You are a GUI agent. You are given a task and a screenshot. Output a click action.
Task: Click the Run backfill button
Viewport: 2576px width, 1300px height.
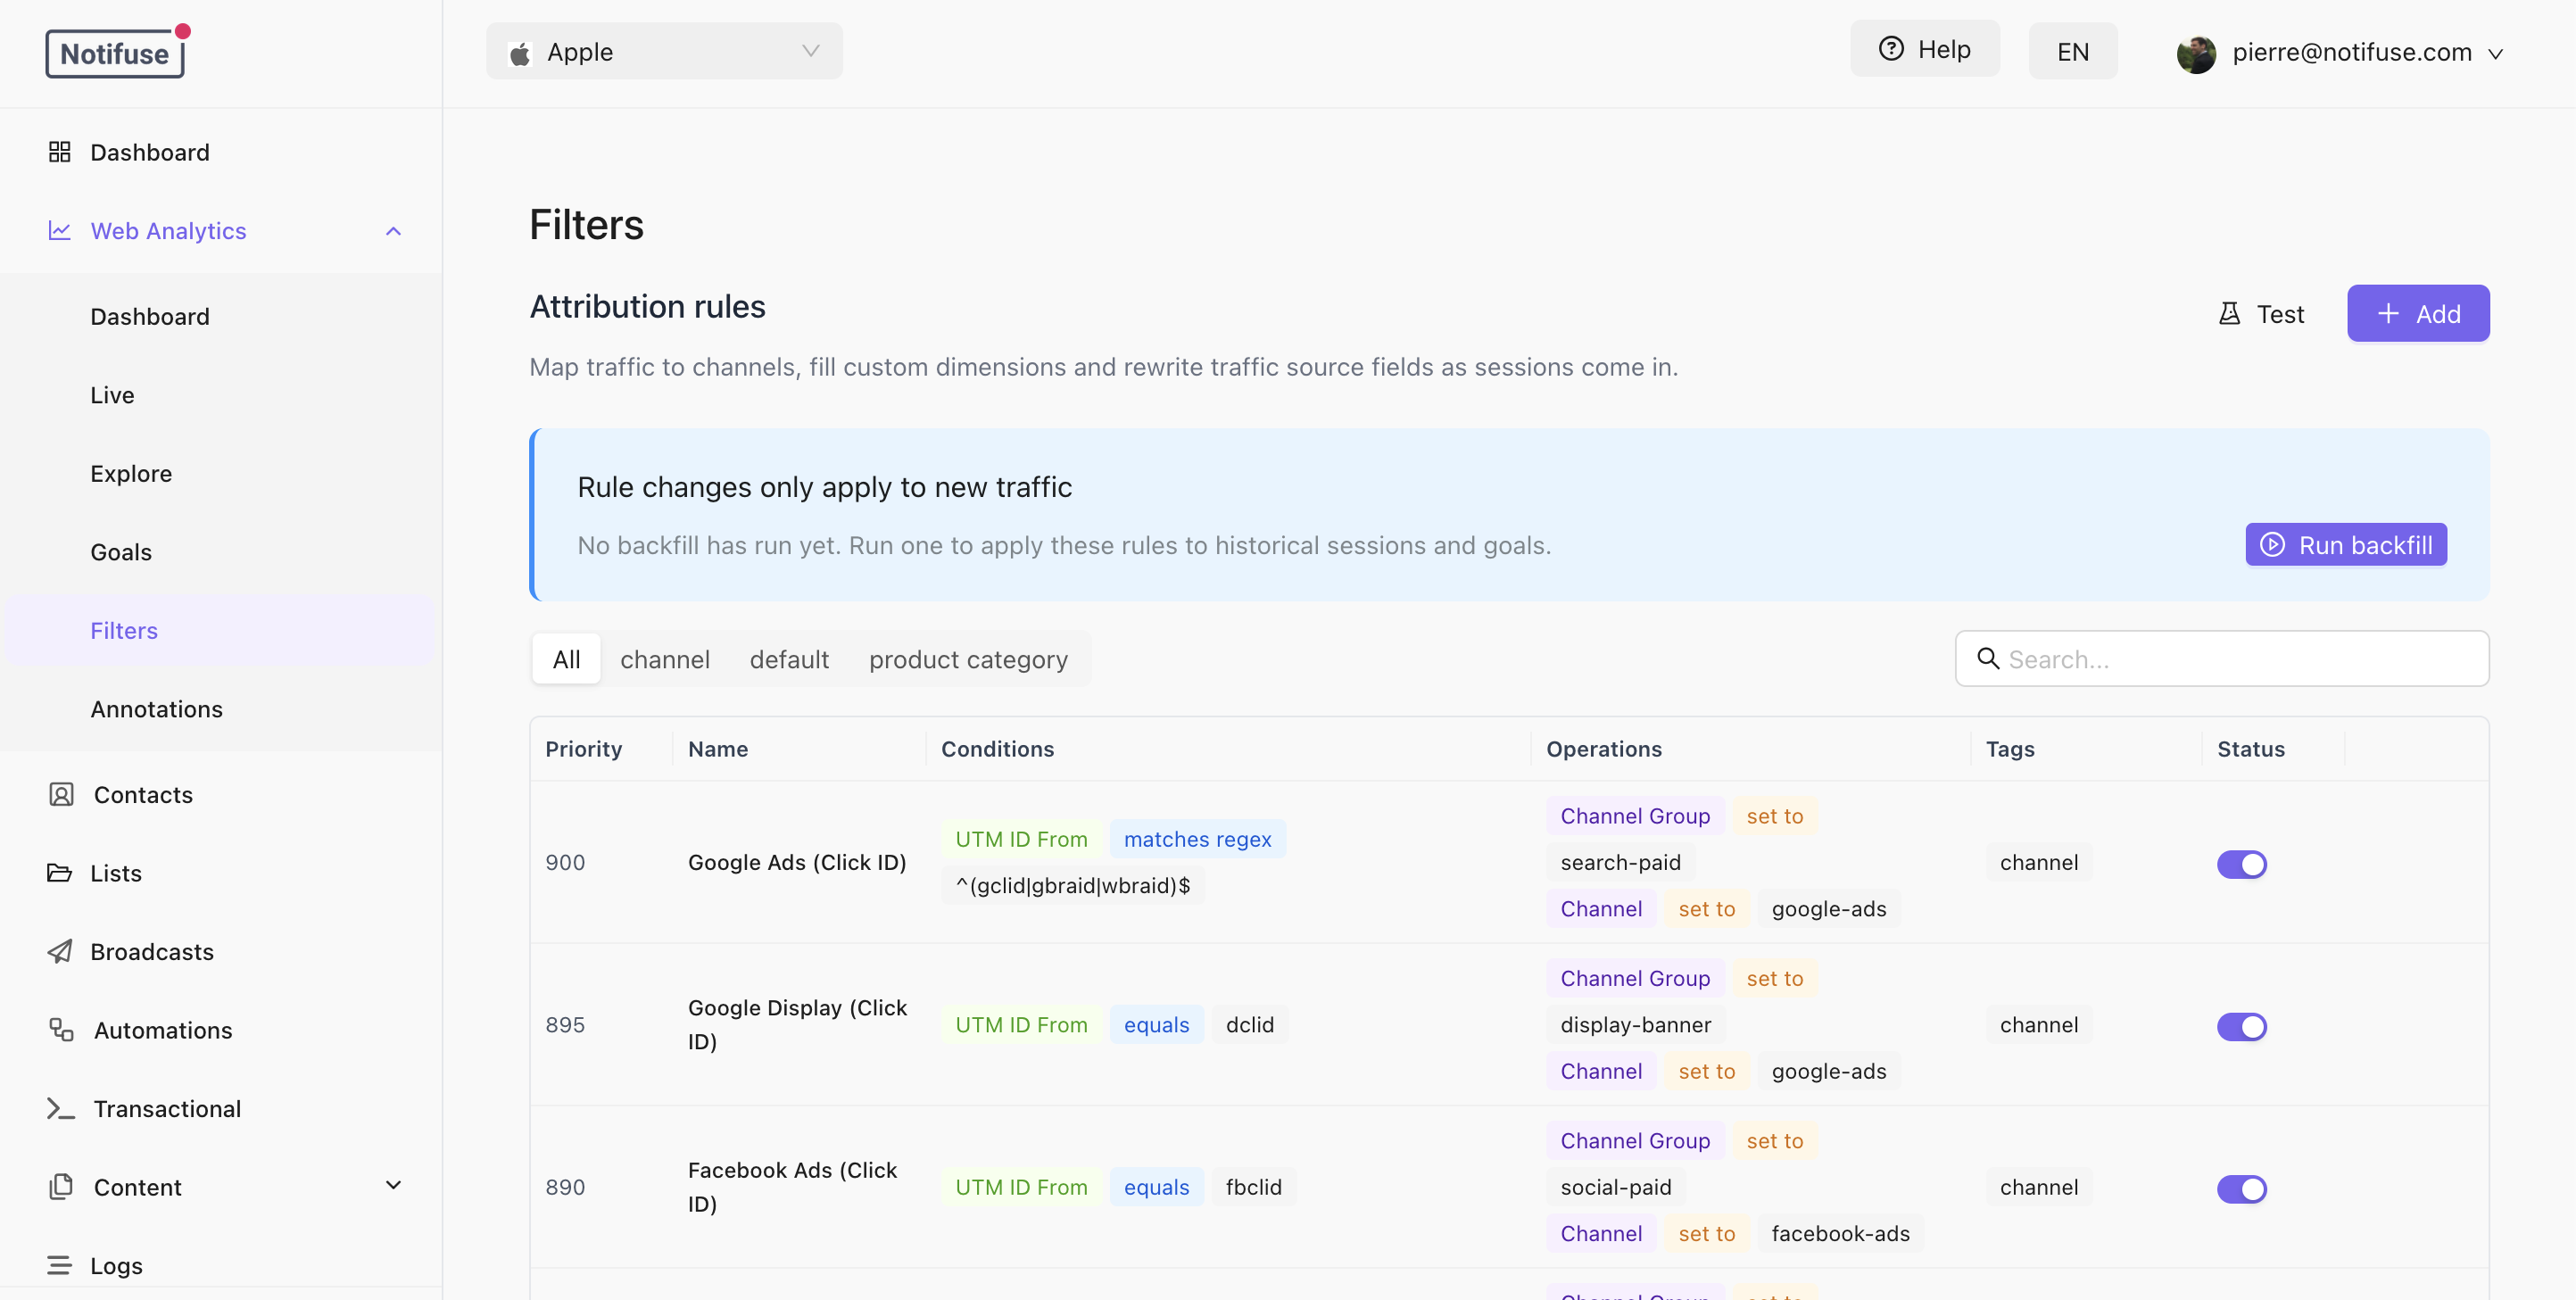coord(2346,545)
